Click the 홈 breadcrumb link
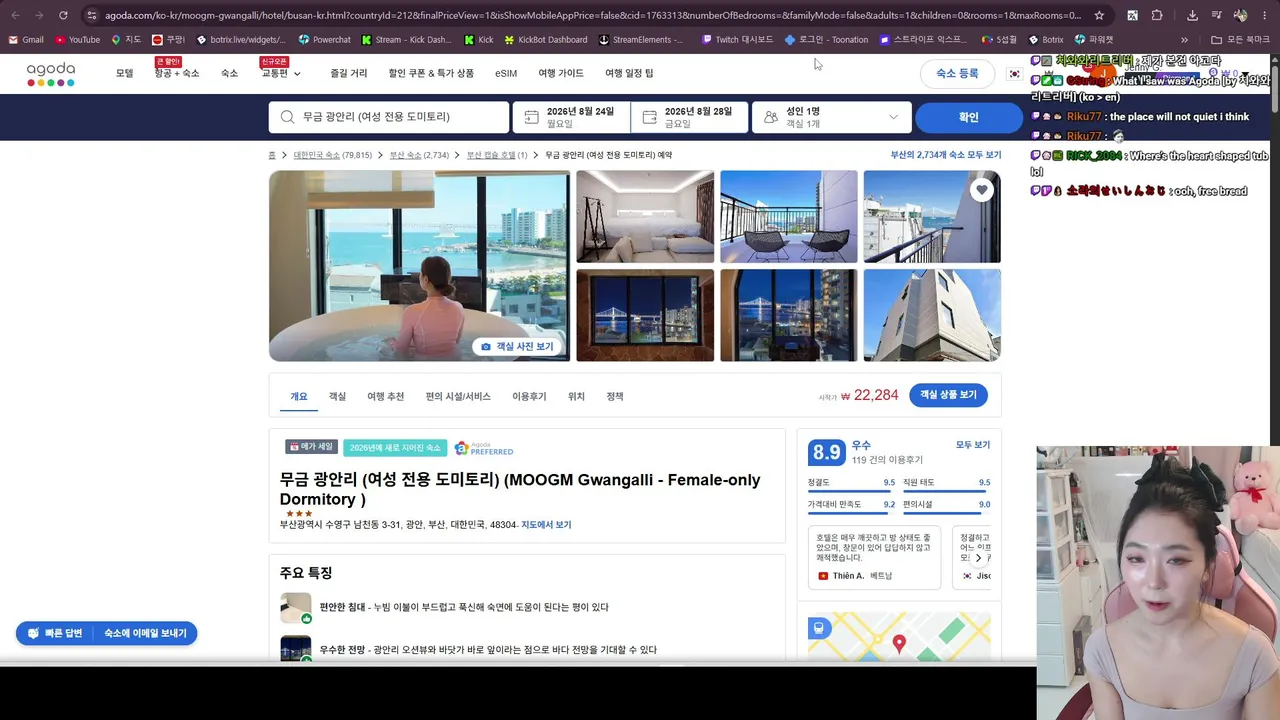The width and height of the screenshot is (1280, 720). coord(272,155)
